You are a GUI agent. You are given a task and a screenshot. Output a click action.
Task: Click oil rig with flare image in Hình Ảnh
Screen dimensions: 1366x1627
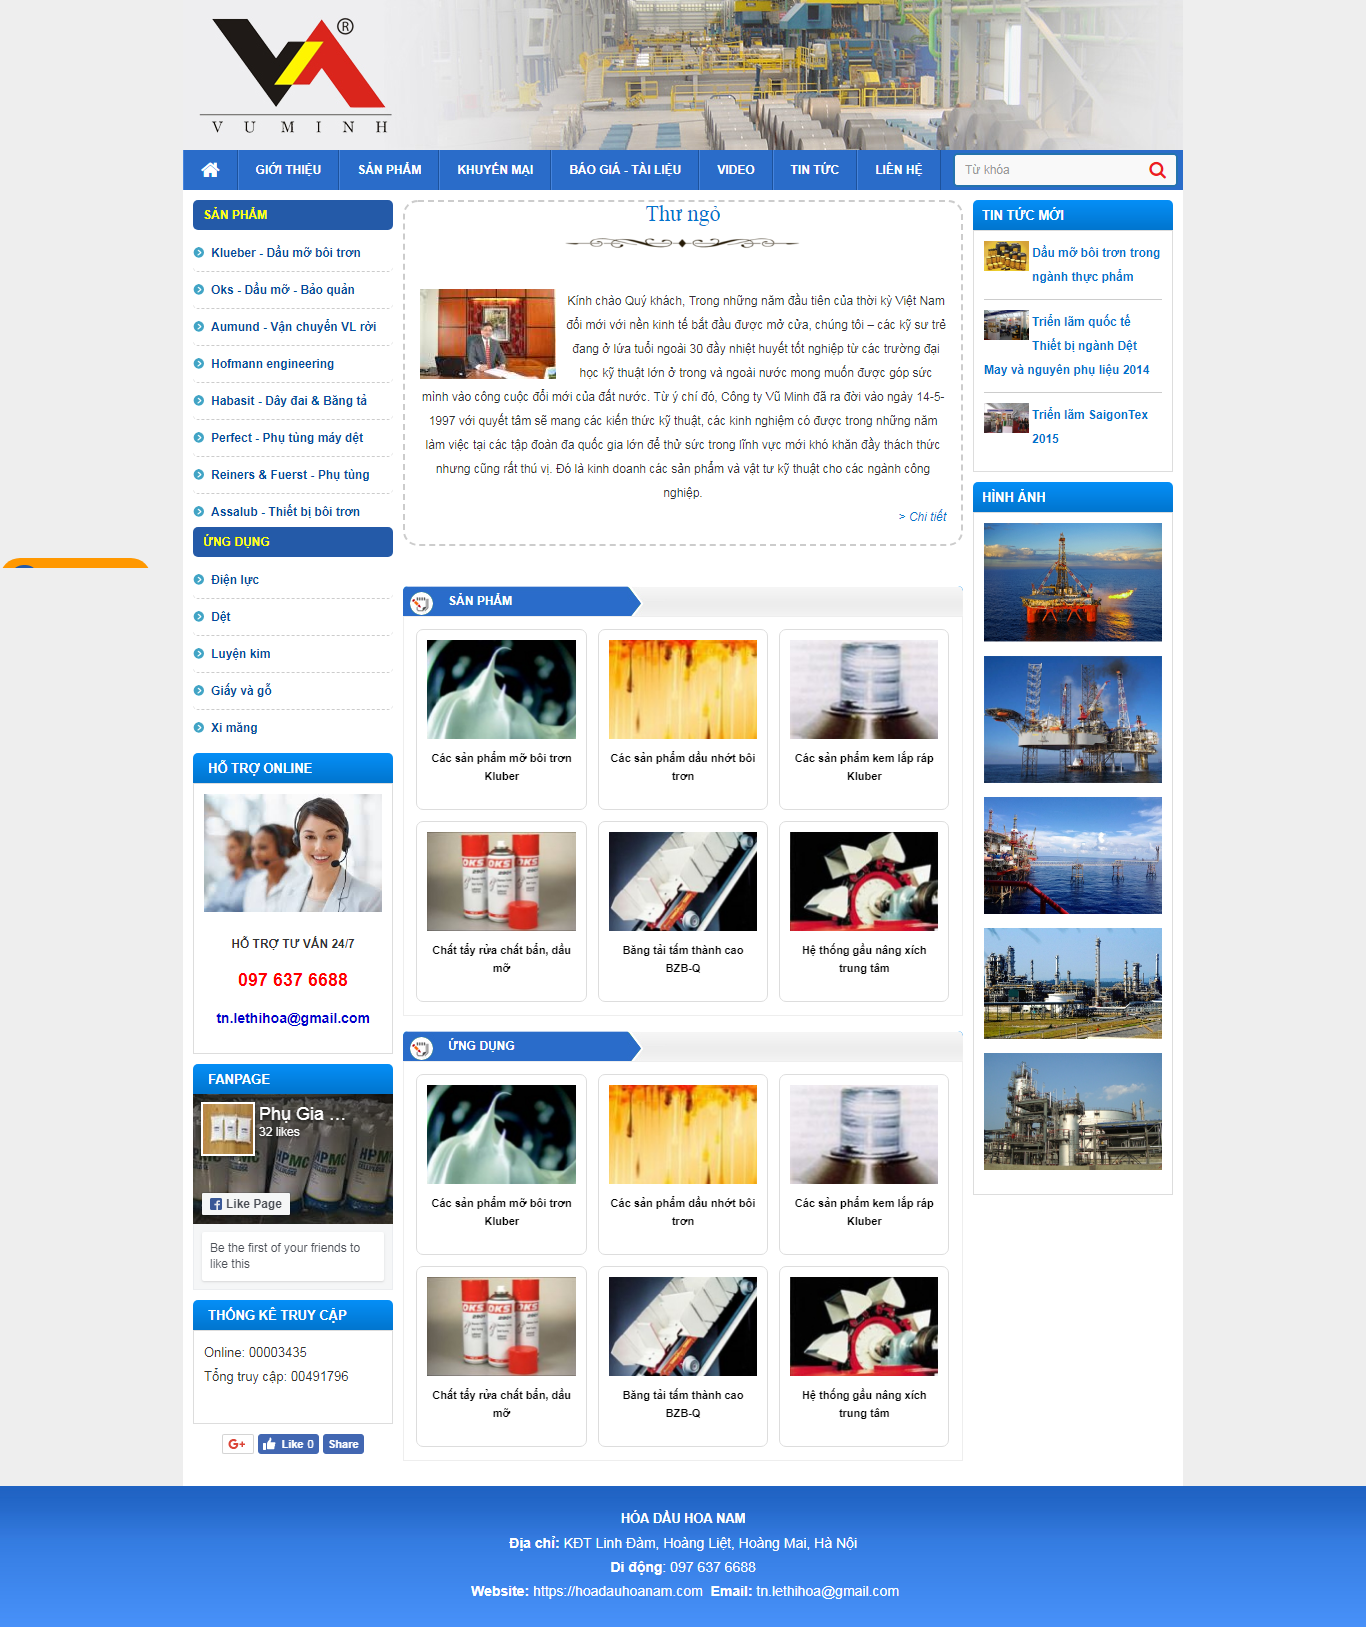pos(1073,582)
